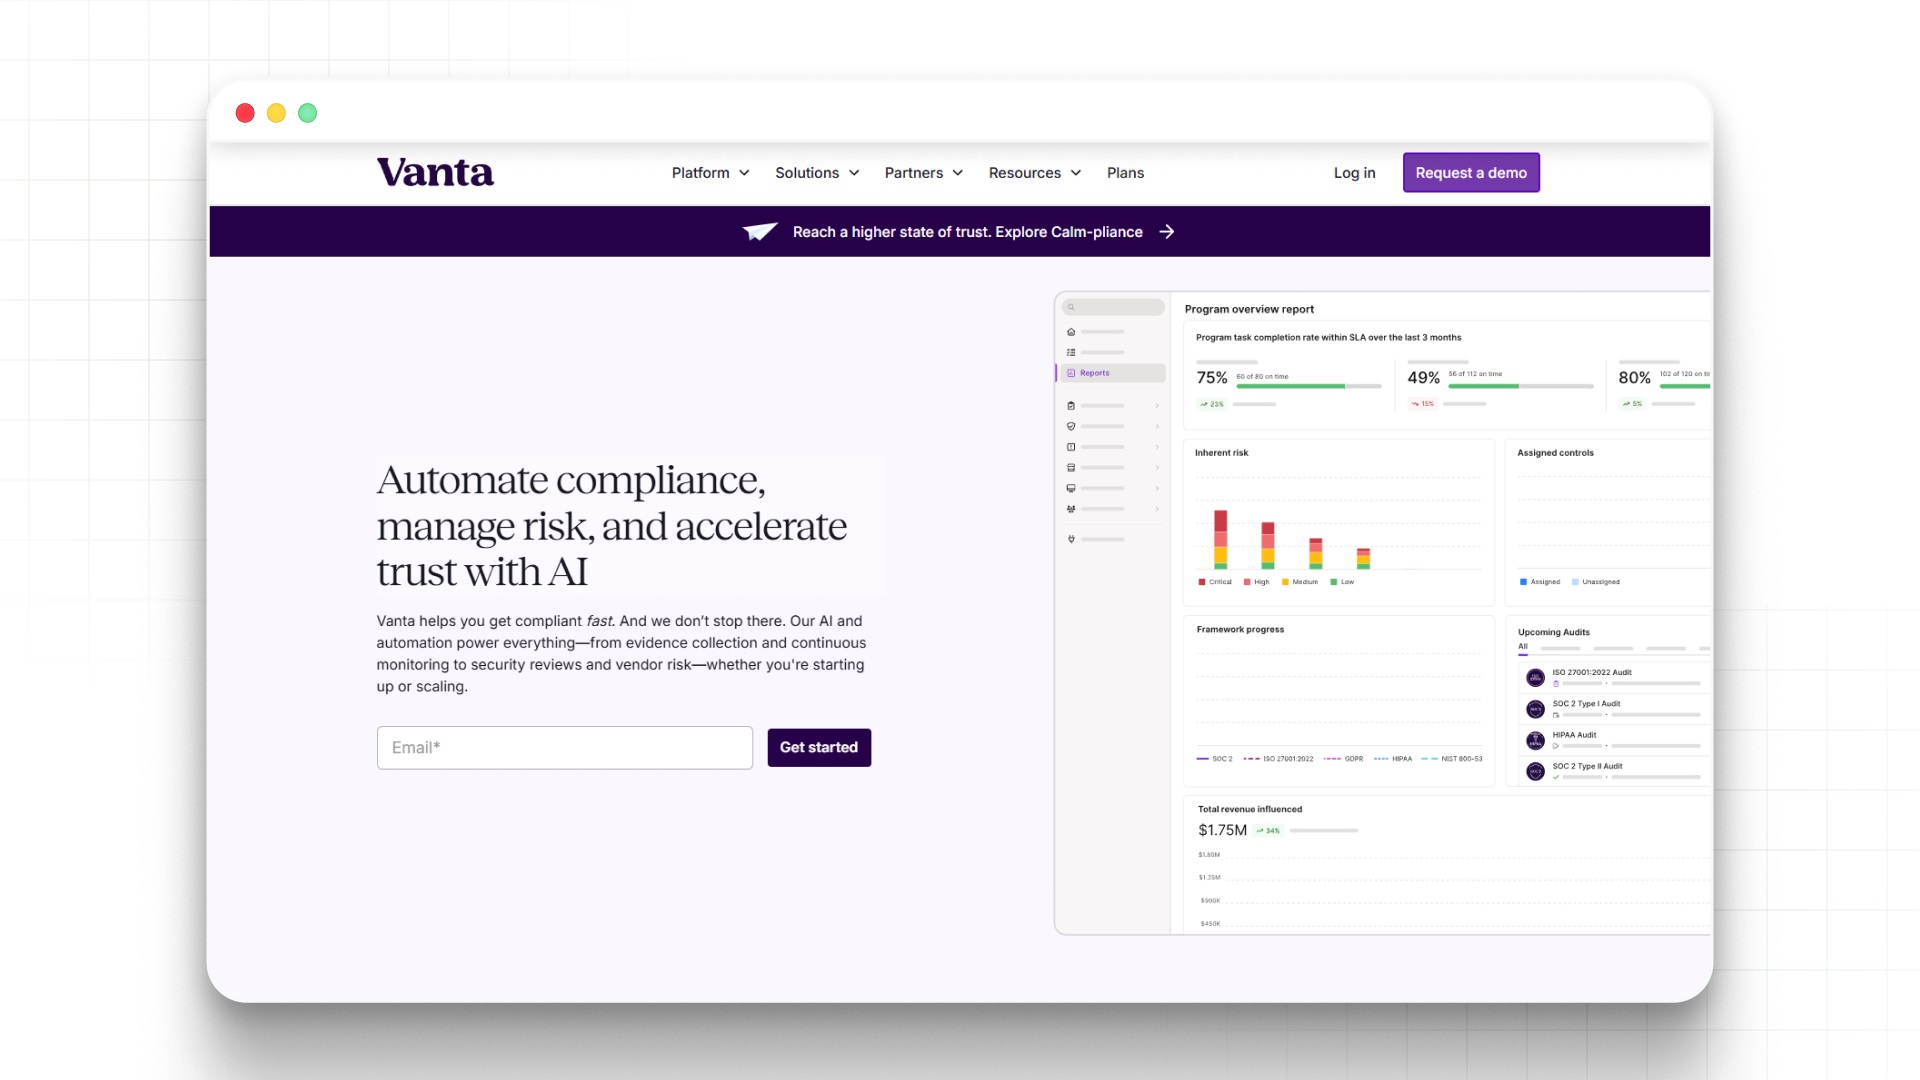The height and width of the screenshot is (1080, 1920).
Task: Select the Reports item in sidebar
Action: point(1094,373)
